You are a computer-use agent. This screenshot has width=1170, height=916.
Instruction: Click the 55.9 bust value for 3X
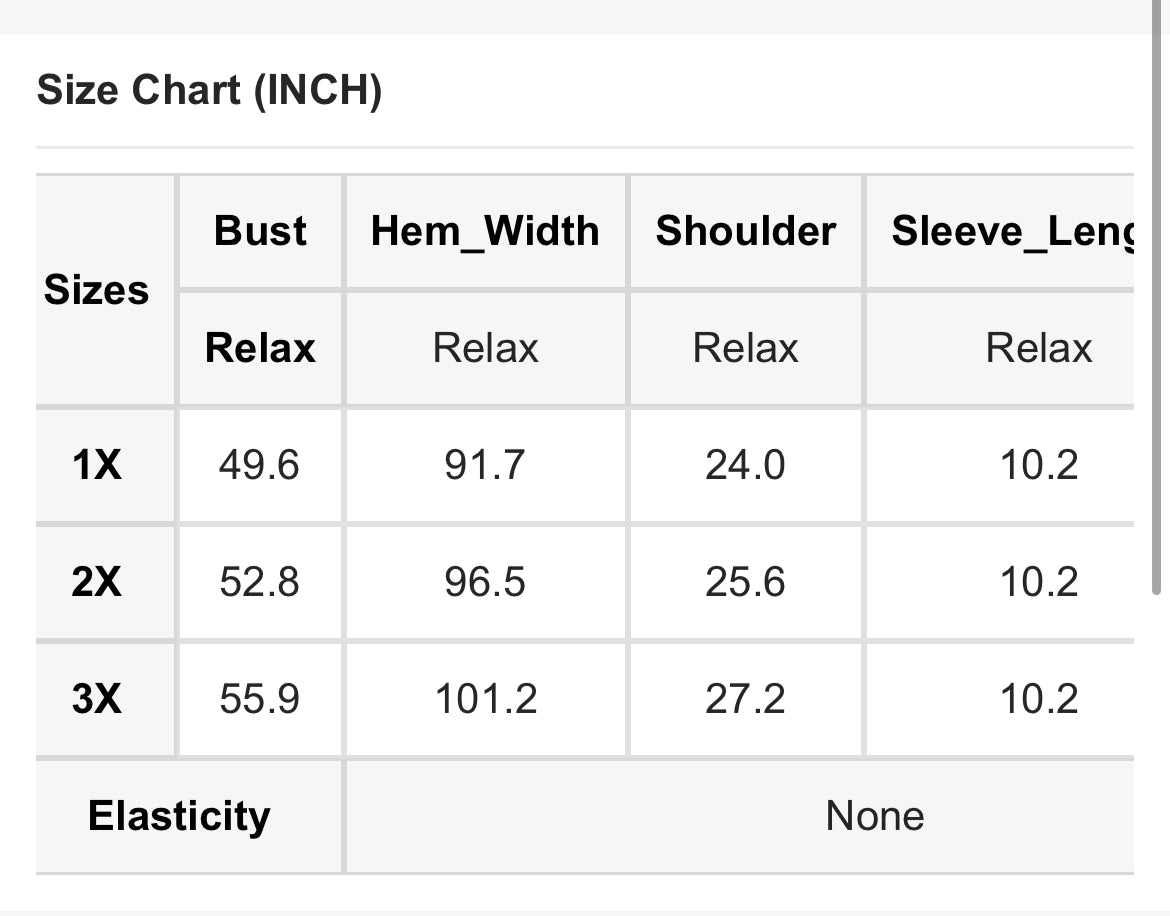coord(259,699)
